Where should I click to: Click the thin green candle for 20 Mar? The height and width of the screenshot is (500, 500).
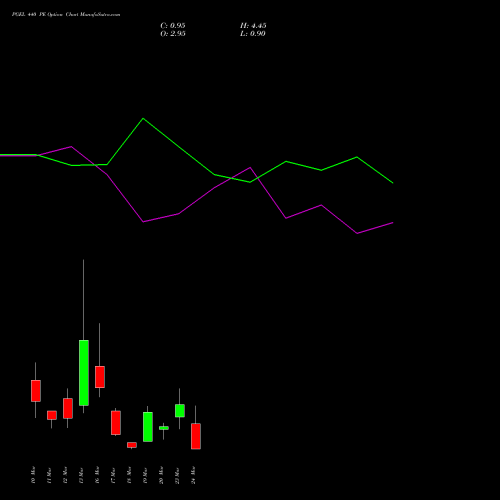click(x=164, y=428)
